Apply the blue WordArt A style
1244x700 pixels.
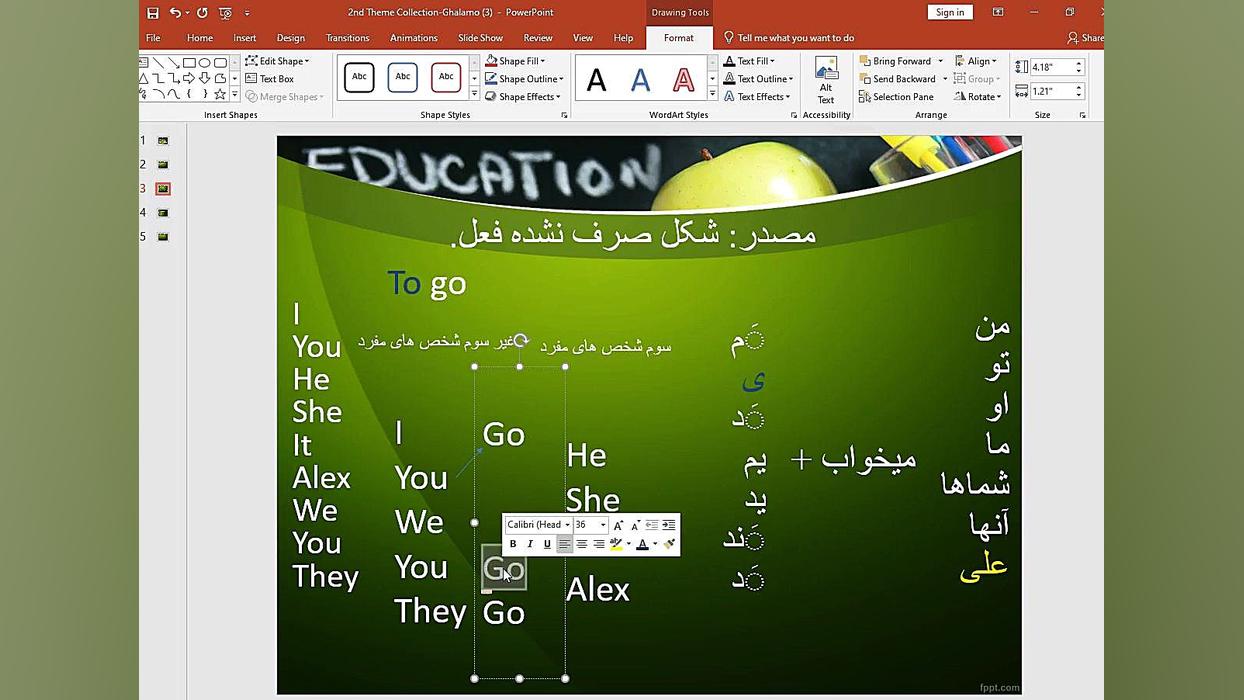640,80
